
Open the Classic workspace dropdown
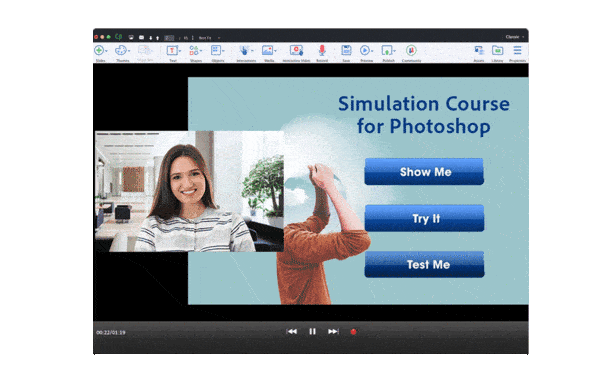coord(515,37)
